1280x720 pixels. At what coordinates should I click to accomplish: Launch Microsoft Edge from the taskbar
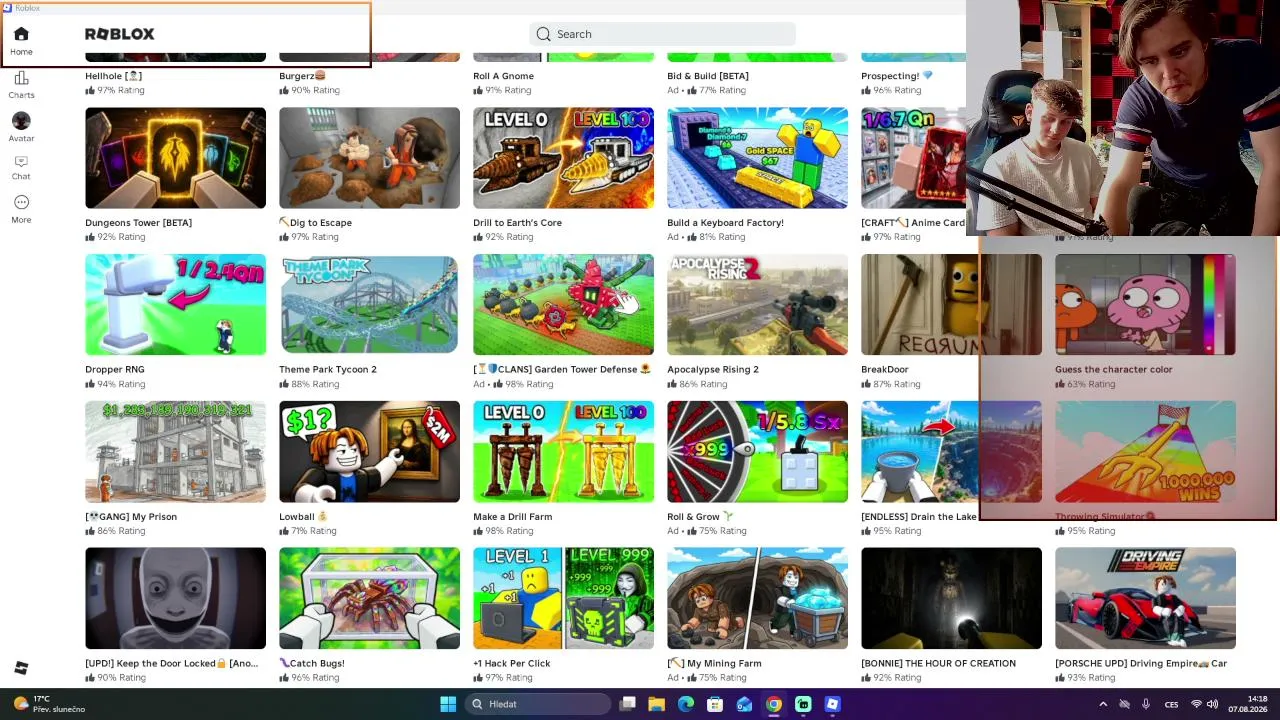pos(686,704)
